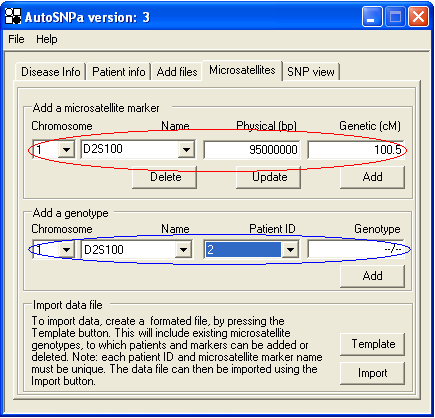Close the AutoSNPa window

click(418, 16)
